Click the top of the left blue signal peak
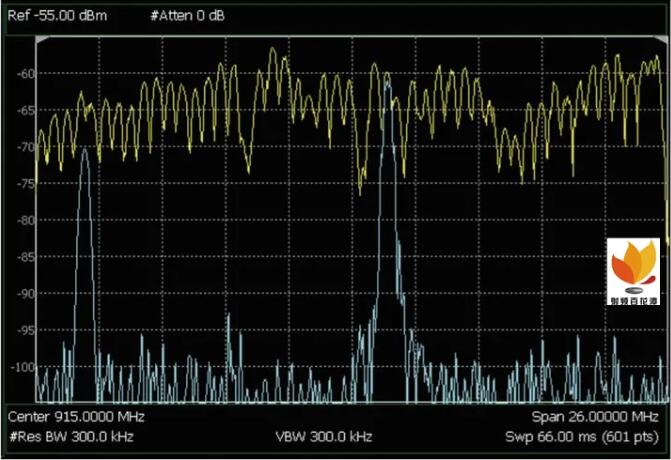671x460 pixels. click(x=84, y=151)
